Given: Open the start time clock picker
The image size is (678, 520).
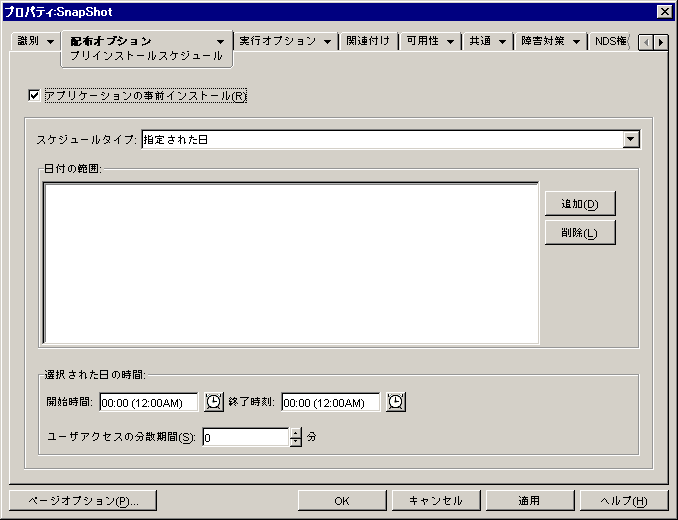Looking at the screenshot, I should pos(214,402).
